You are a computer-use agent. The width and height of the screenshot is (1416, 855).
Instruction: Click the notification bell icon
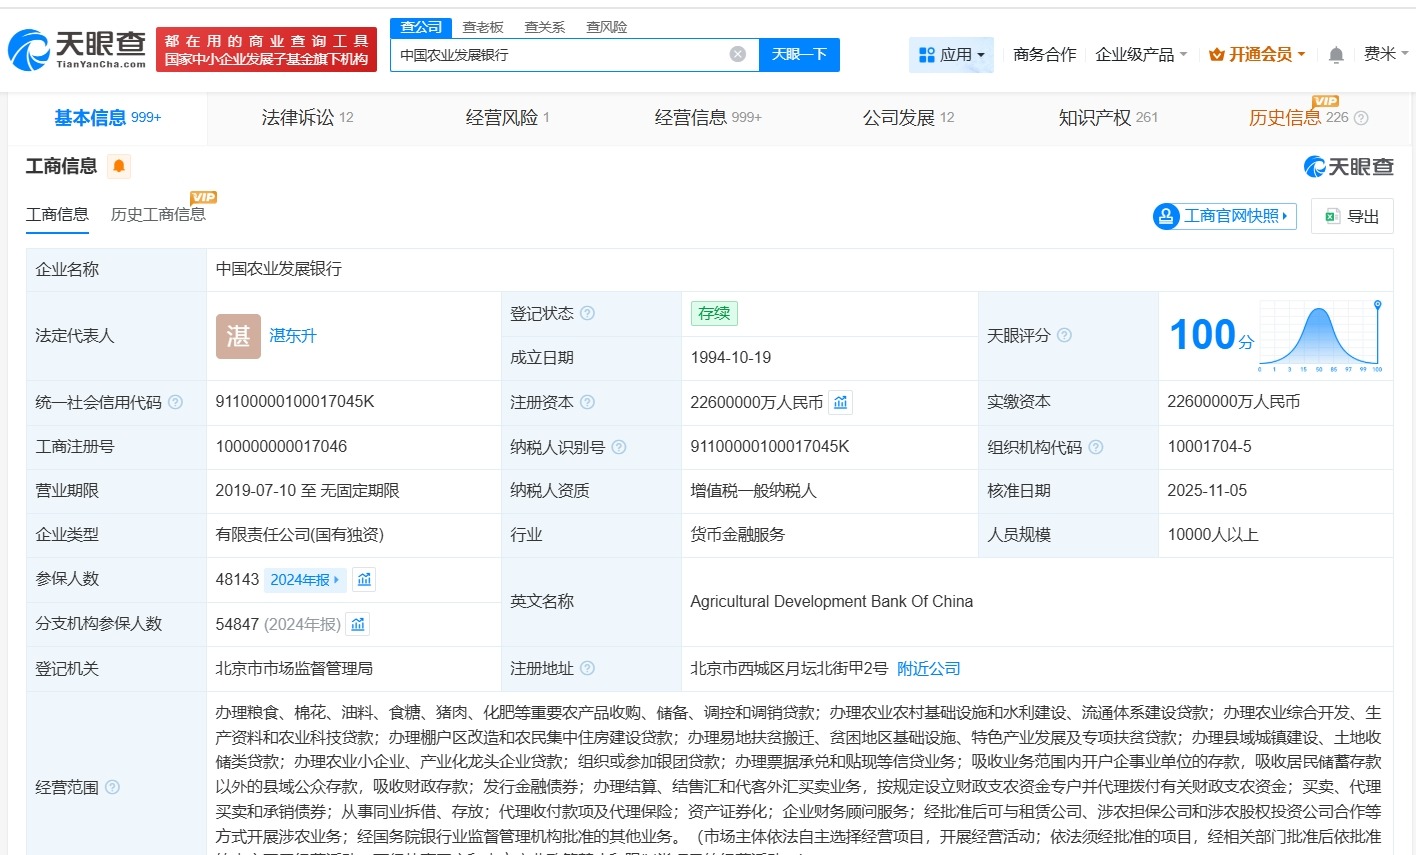(1335, 54)
